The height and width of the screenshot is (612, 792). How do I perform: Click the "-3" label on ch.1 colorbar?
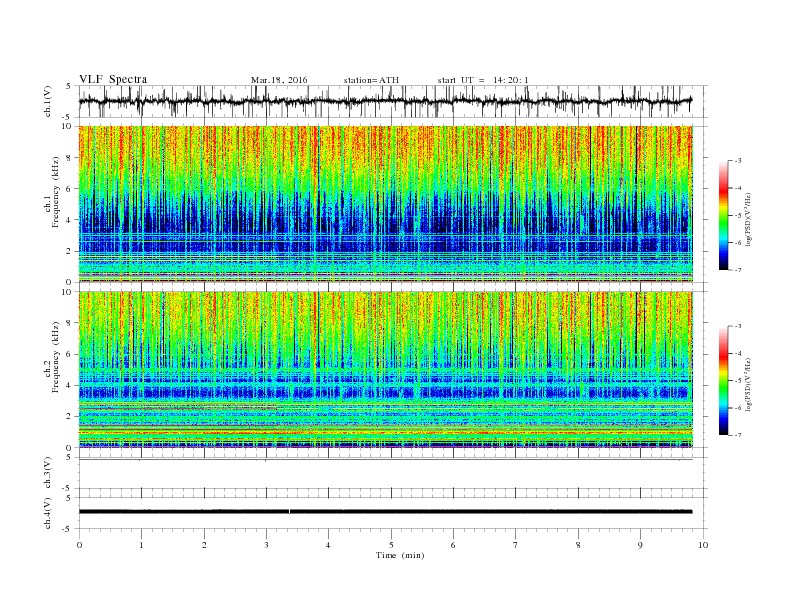(738, 161)
